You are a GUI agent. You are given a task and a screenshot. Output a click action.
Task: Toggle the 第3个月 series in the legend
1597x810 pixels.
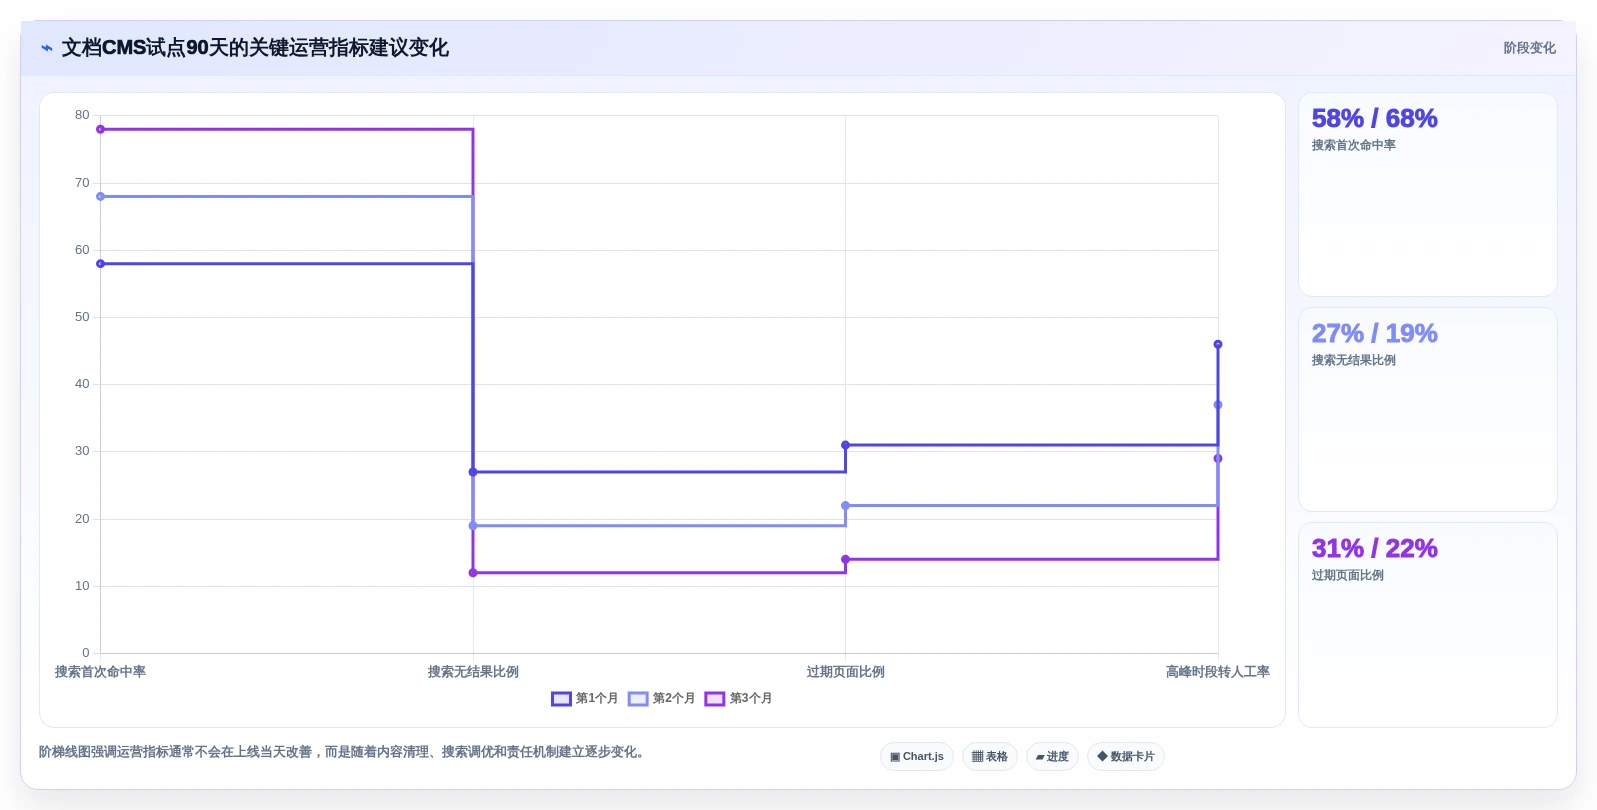click(x=739, y=698)
